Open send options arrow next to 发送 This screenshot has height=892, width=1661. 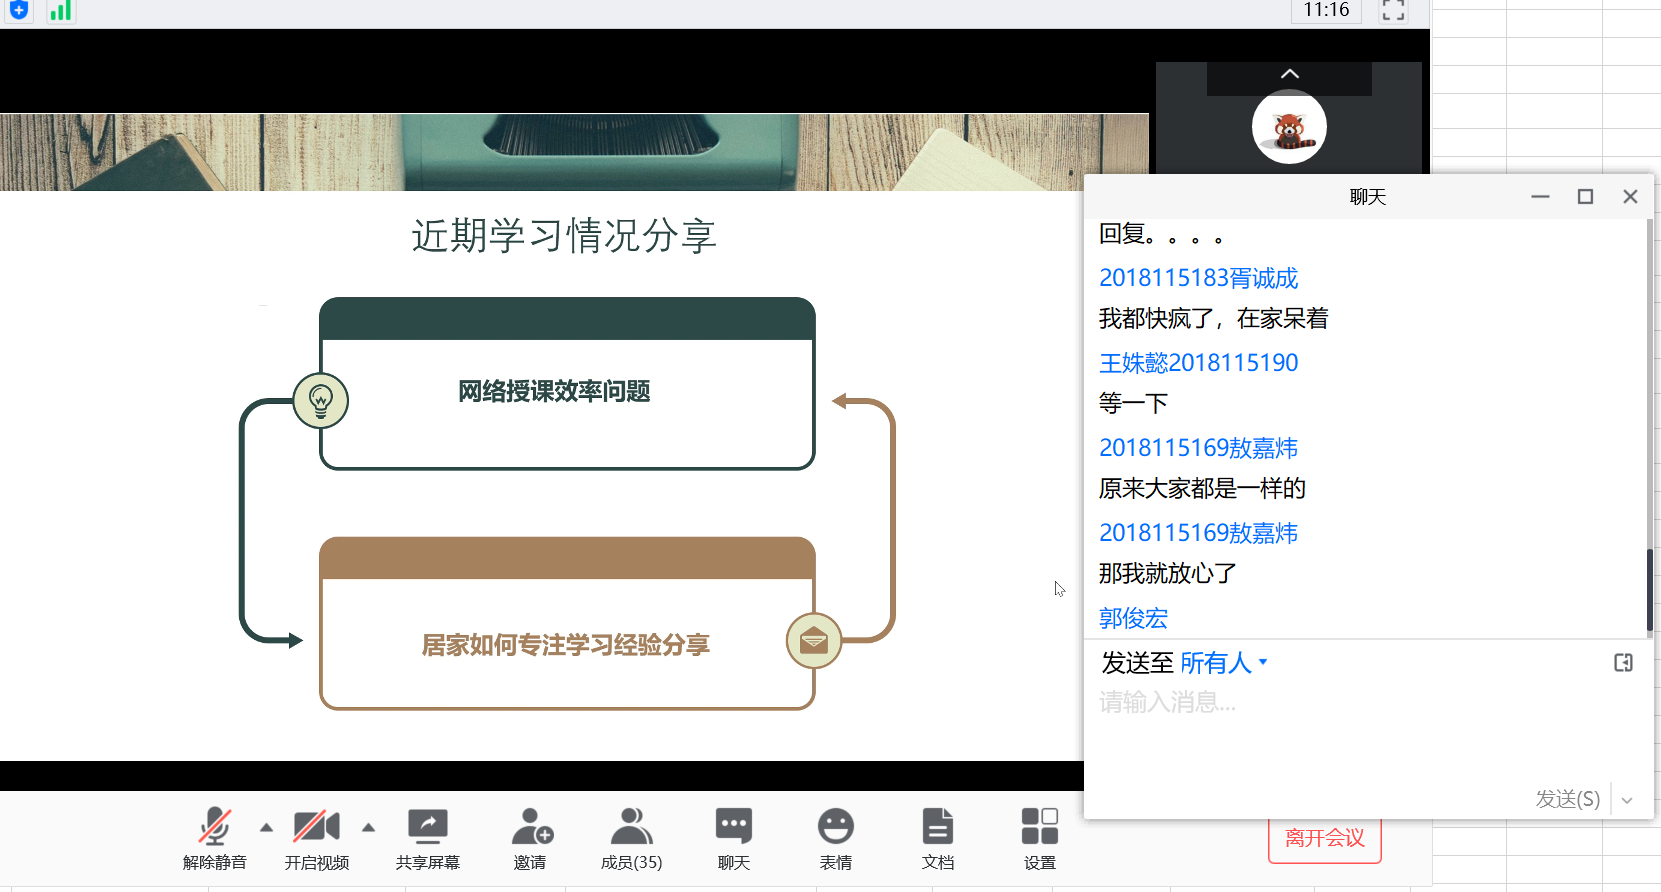[x=1627, y=800]
